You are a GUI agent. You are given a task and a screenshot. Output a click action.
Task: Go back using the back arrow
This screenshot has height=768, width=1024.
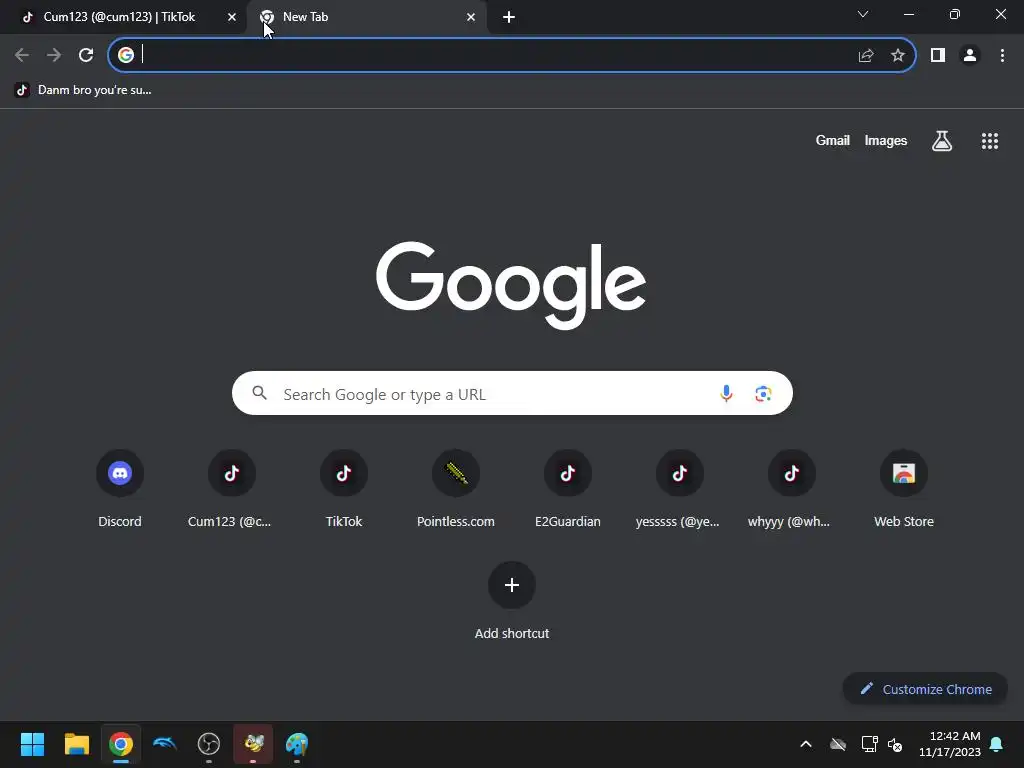22,56
